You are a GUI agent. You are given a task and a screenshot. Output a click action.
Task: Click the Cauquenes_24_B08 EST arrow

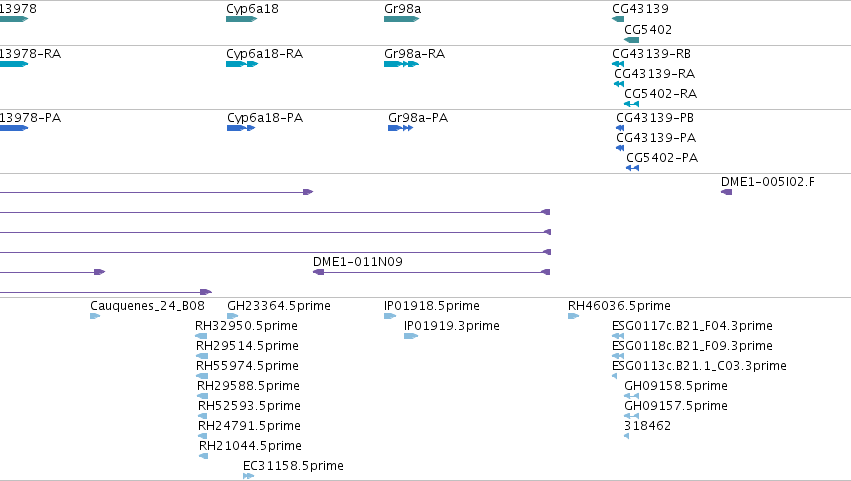coord(96,316)
